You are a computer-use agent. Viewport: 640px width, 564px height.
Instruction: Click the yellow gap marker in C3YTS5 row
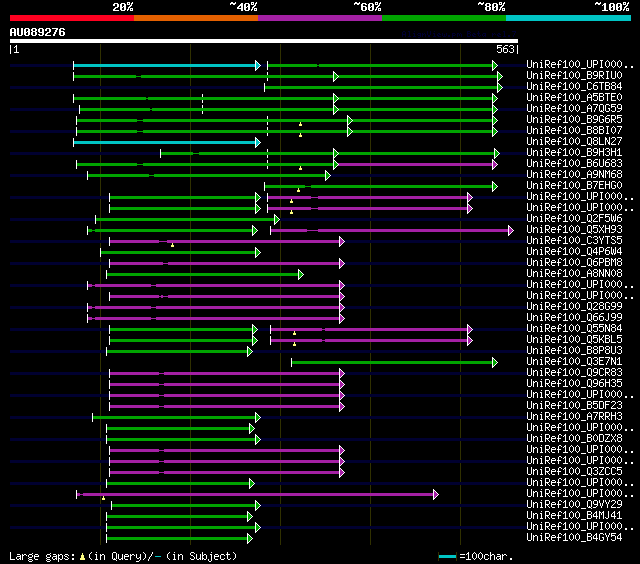pyautogui.click(x=172, y=245)
